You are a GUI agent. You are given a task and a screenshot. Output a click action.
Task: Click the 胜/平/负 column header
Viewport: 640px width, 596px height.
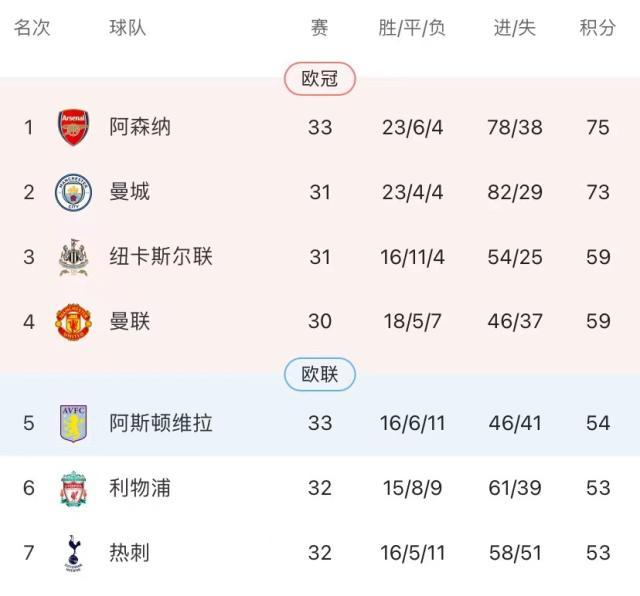pos(412,28)
